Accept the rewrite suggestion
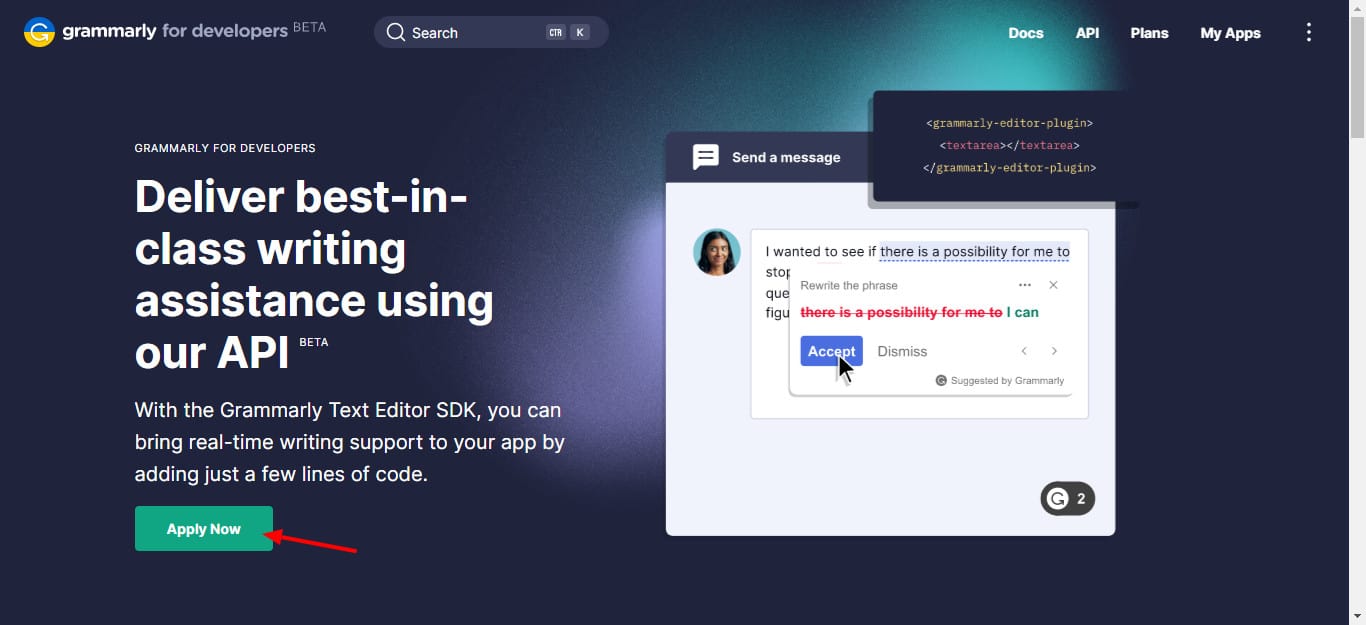The height and width of the screenshot is (625, 1366). pos(831,351)
